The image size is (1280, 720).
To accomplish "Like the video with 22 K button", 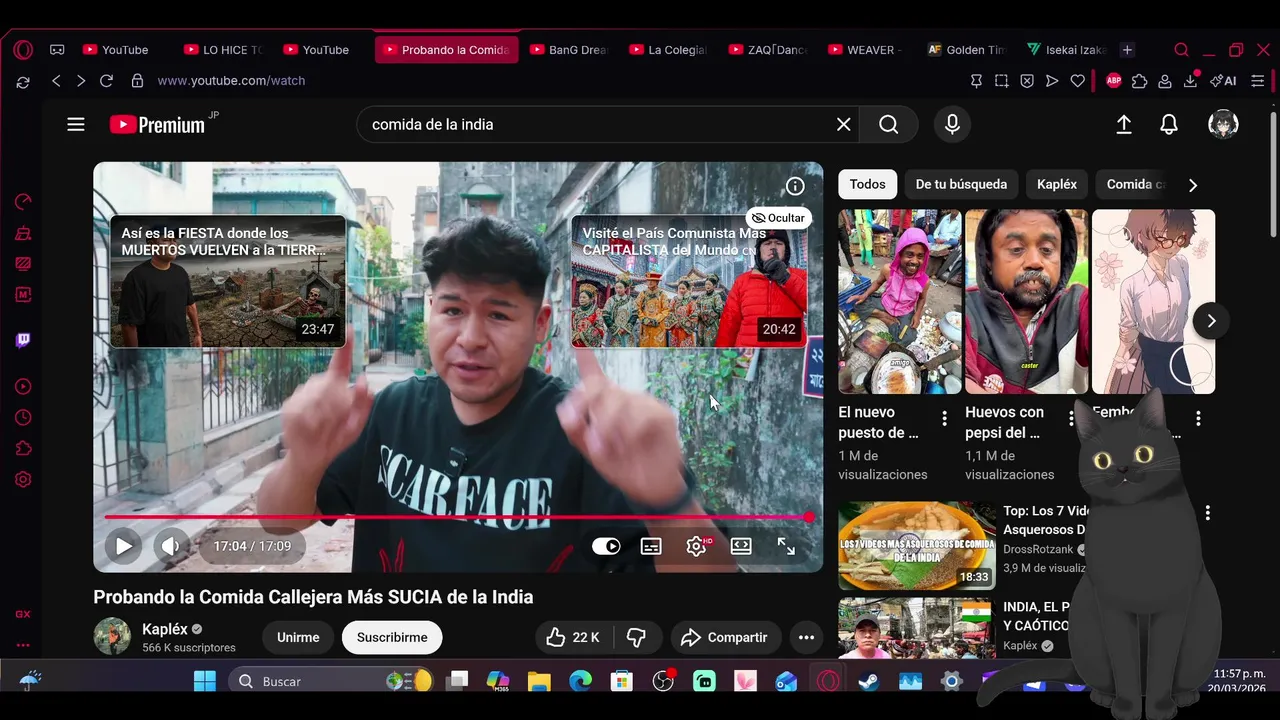I will pos(573,637).
